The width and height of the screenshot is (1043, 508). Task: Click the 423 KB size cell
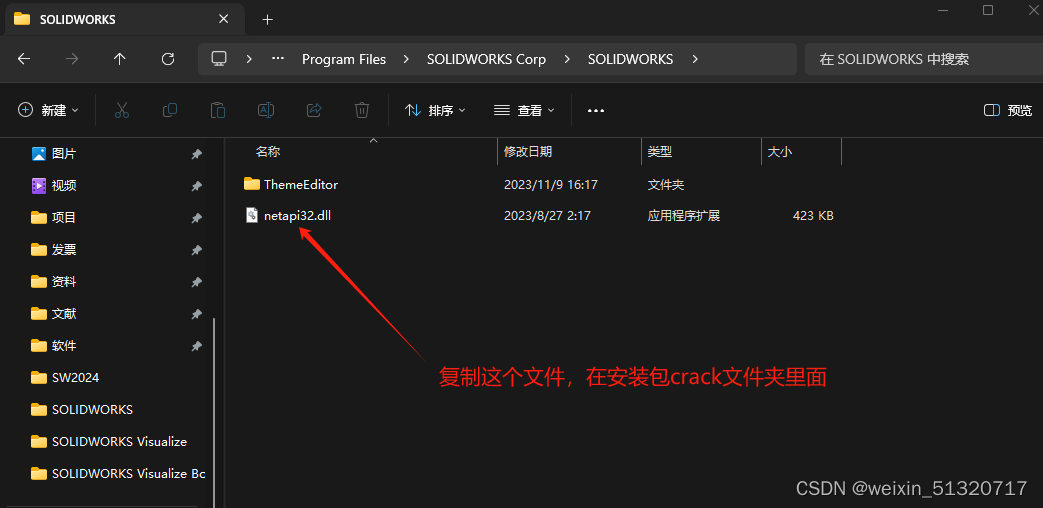tap(813, 216)
